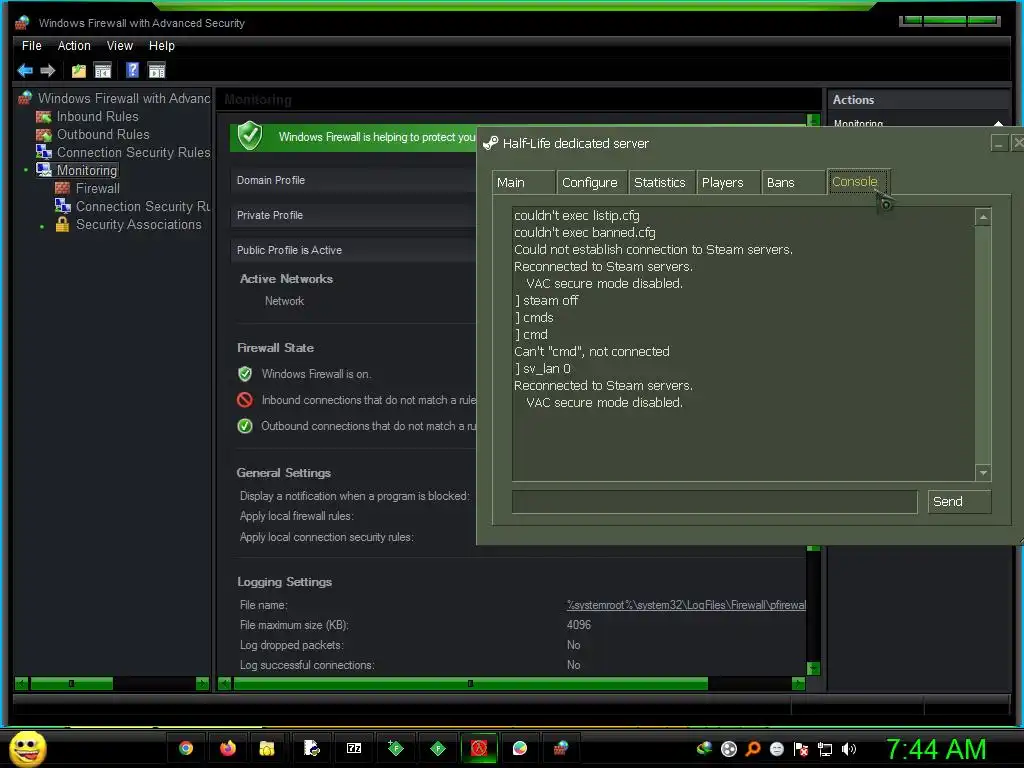Click the active red highlighted taskbar icon
1024x768 pixels.
pyautogui.click(x=479, y=748)
